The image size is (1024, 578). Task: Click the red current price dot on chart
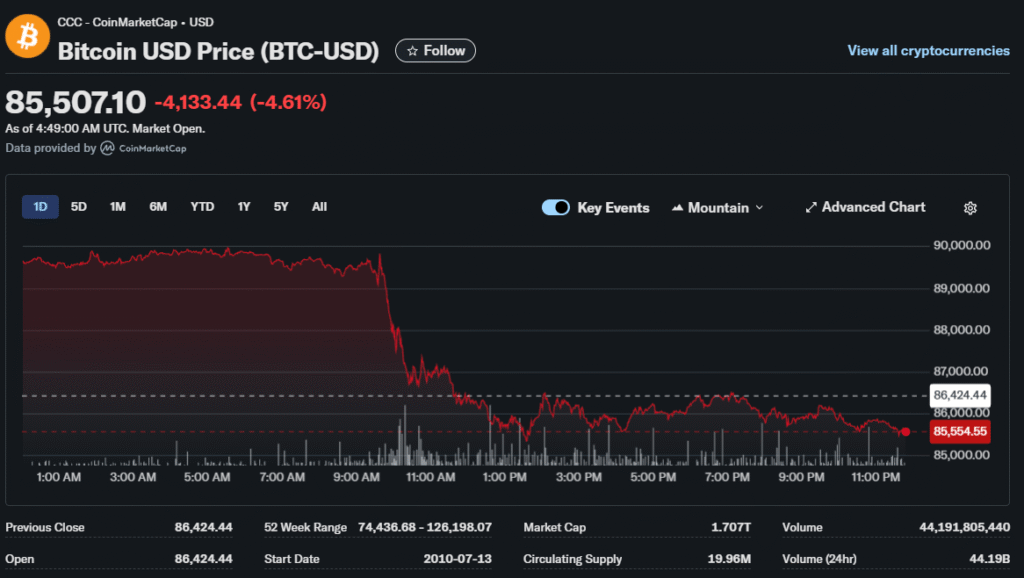pyautogui.click(x=905, y=432)
